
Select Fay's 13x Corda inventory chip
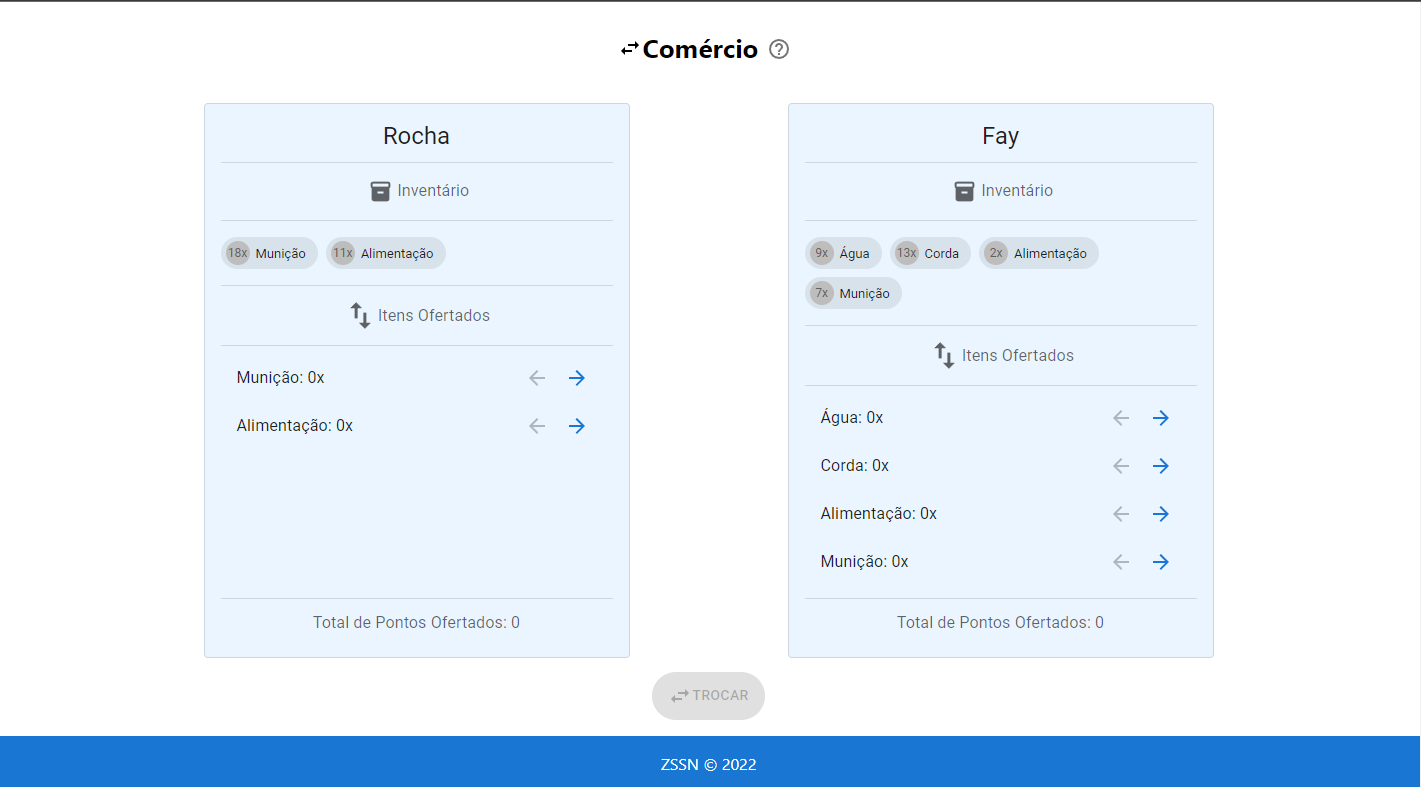tap(930, 253)
